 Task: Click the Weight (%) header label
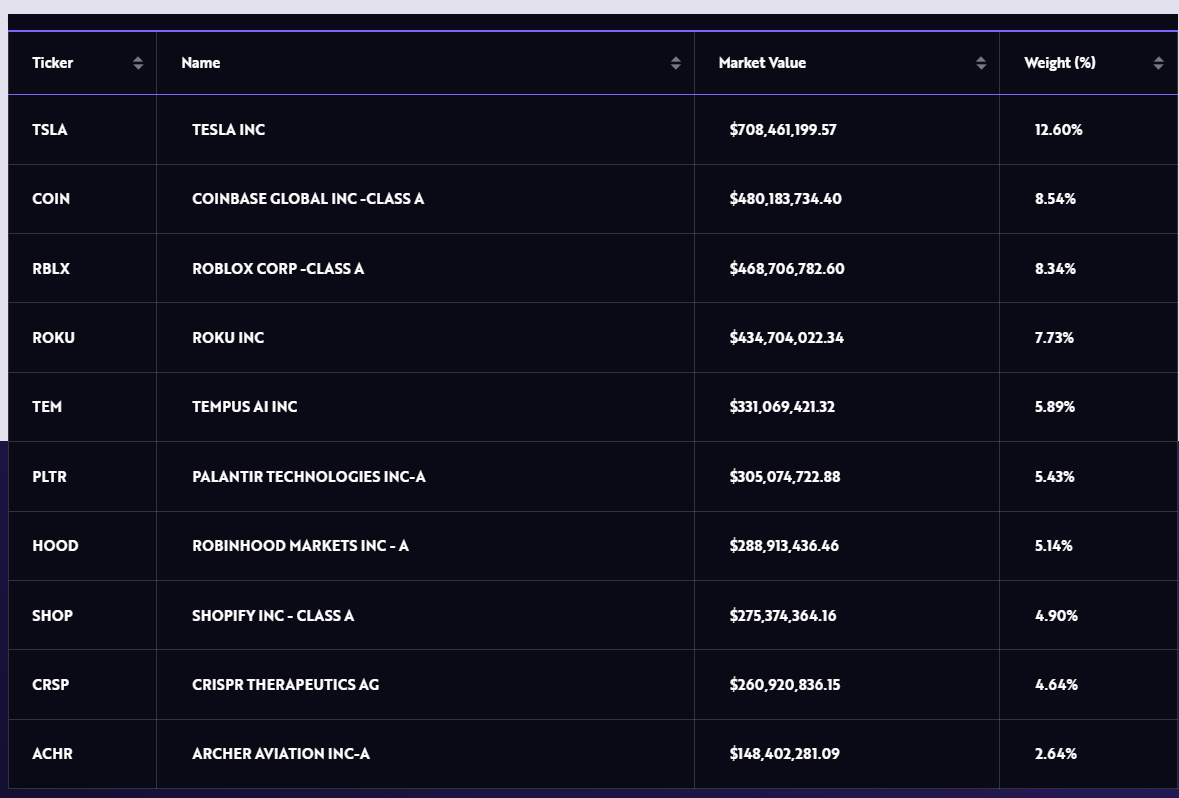(x=1059, y=63)
